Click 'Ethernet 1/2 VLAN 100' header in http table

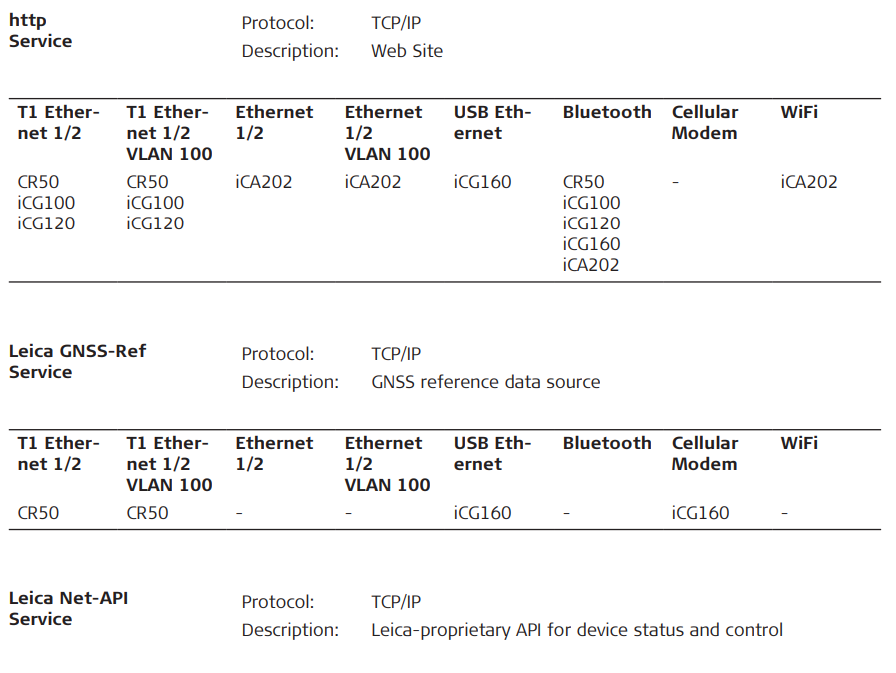387,133
